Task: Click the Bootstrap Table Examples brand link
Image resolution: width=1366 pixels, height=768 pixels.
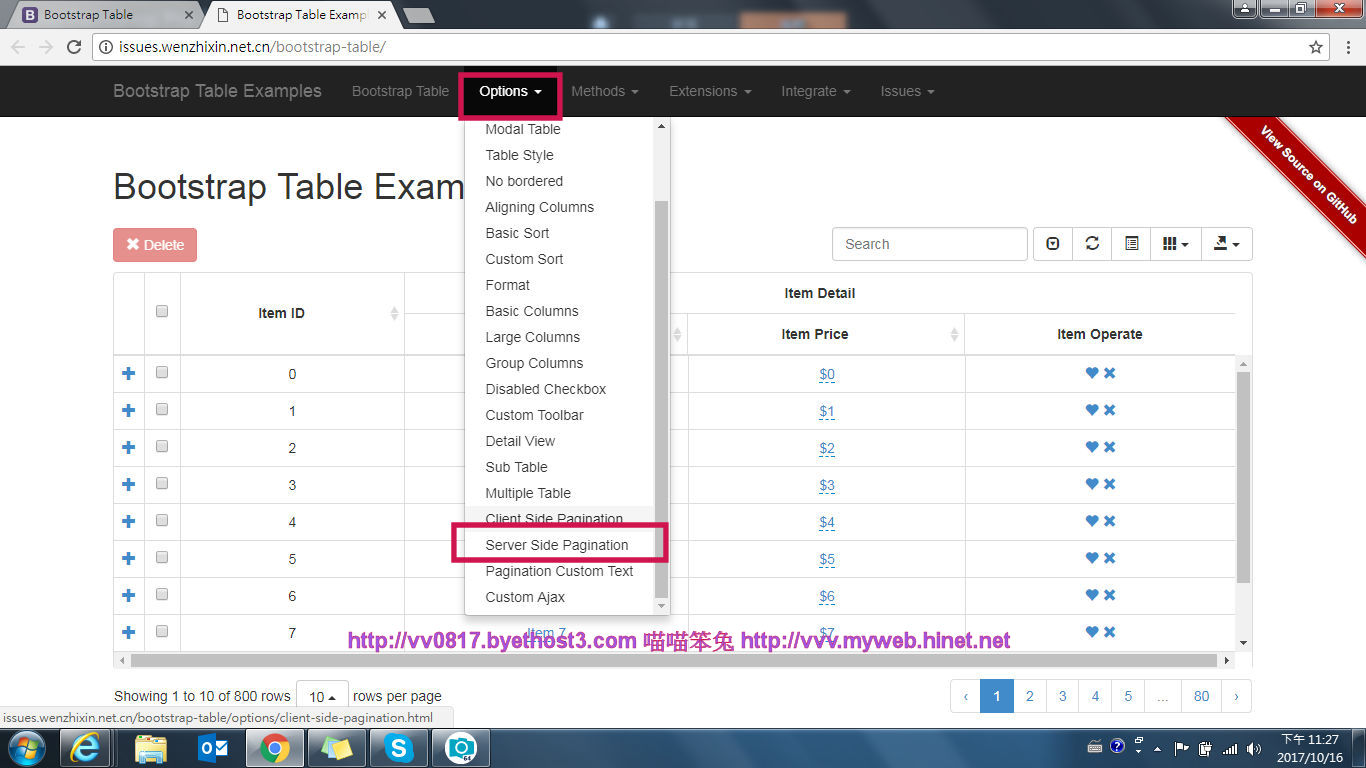Action: point(217,91)
